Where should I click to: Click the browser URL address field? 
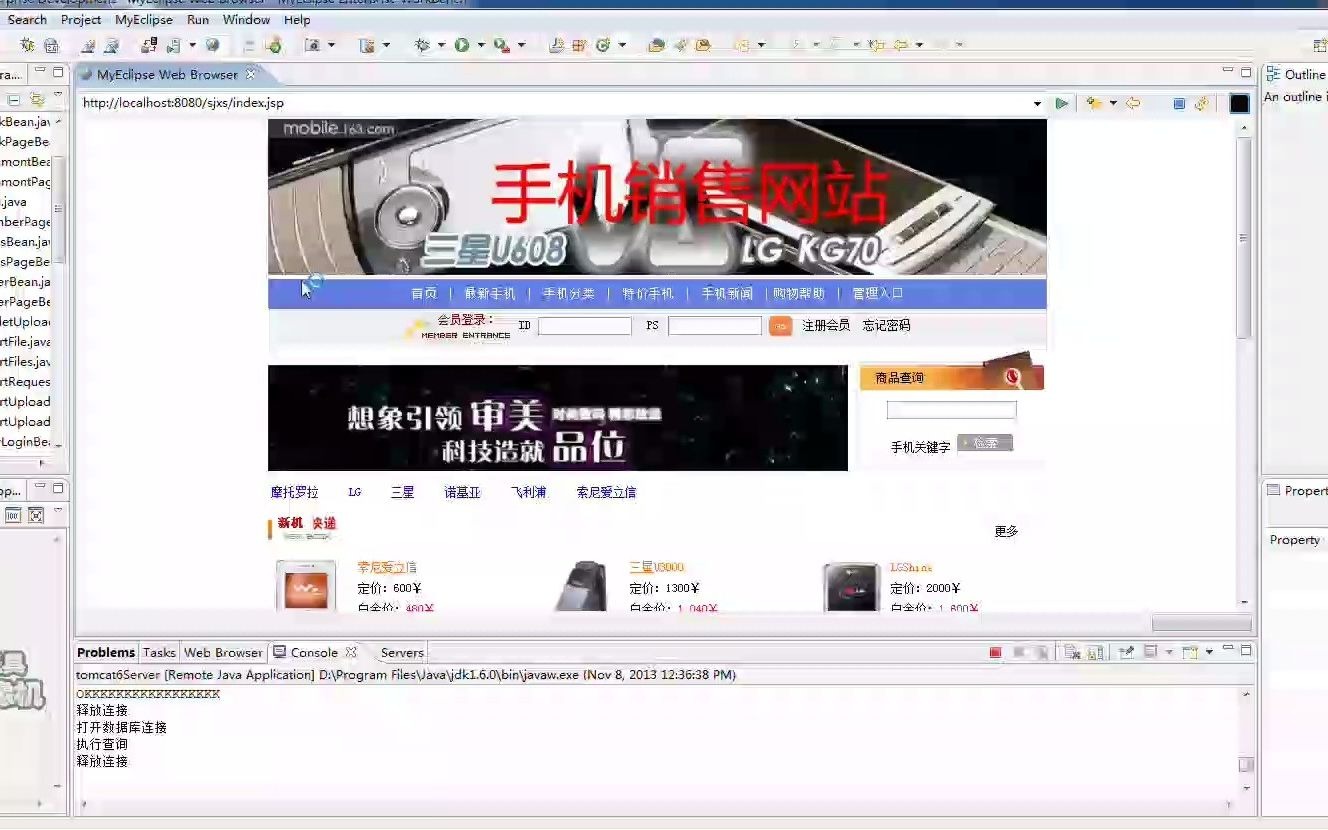click(555, 103)
